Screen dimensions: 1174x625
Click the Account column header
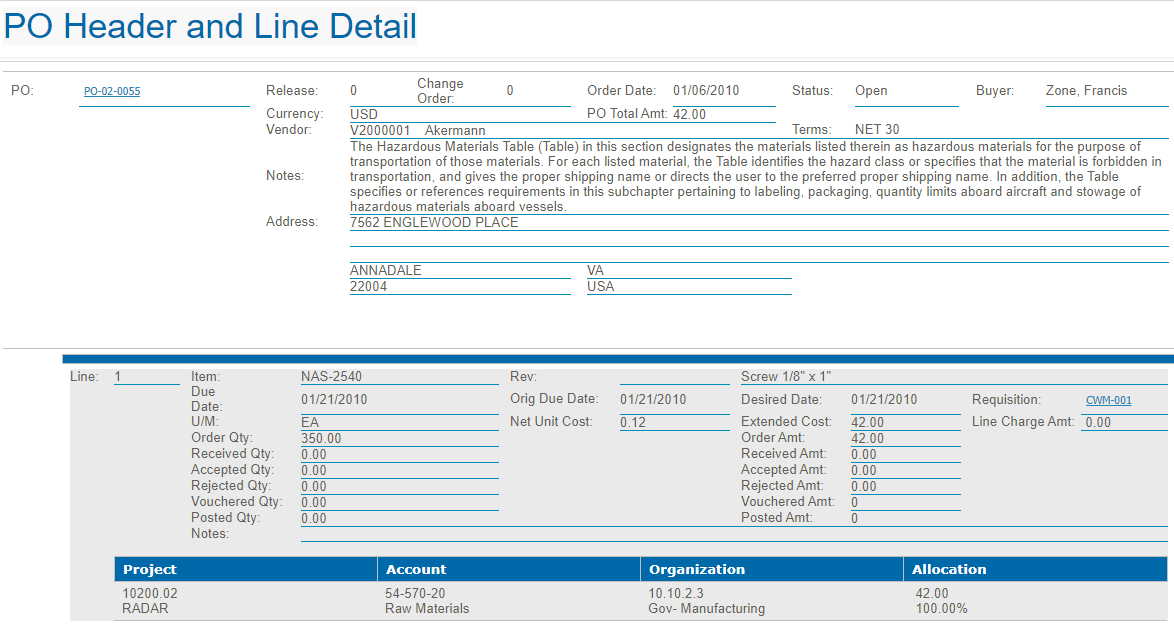coord(416,569)
